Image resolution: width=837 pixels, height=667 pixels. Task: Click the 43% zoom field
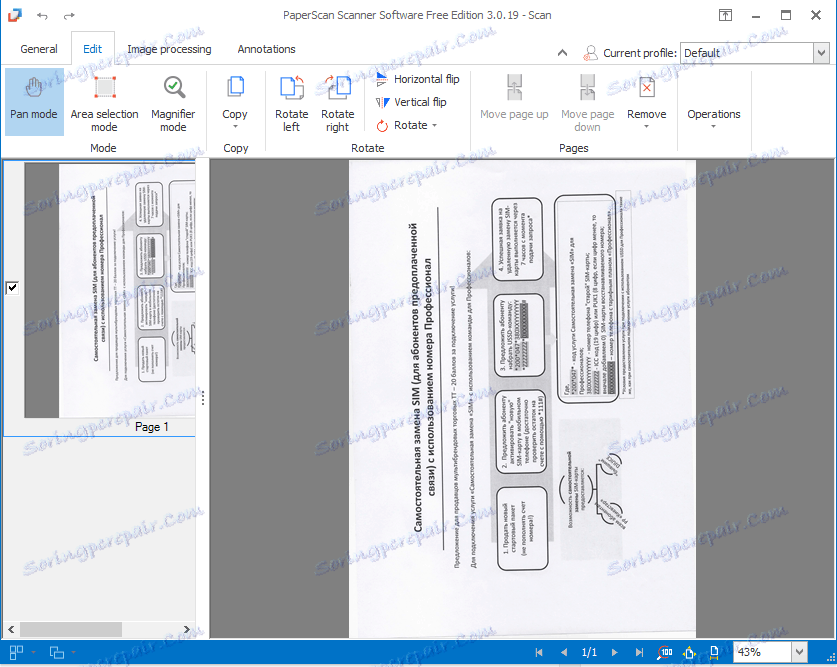point(762,652)
